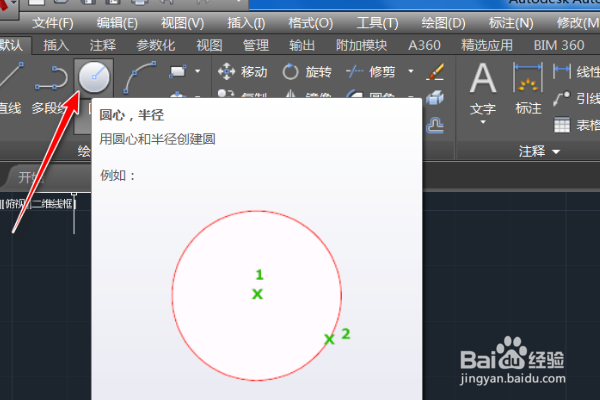Click the Linear dimension (线性) icon
600x400 pixels.
click(x=561, y=72)
